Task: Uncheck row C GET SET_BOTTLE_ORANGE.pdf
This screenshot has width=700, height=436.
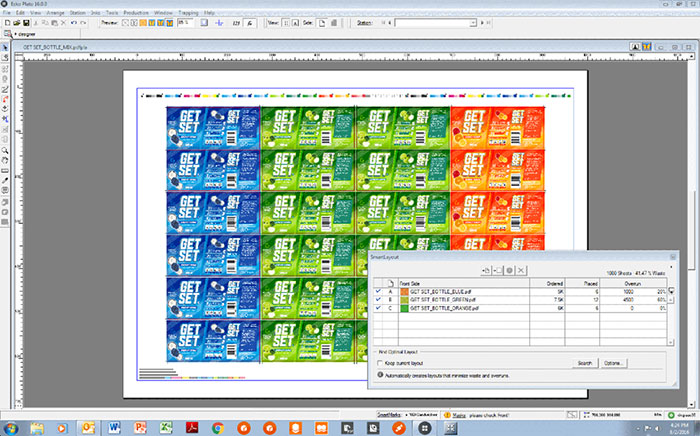Action: (379, 308)
